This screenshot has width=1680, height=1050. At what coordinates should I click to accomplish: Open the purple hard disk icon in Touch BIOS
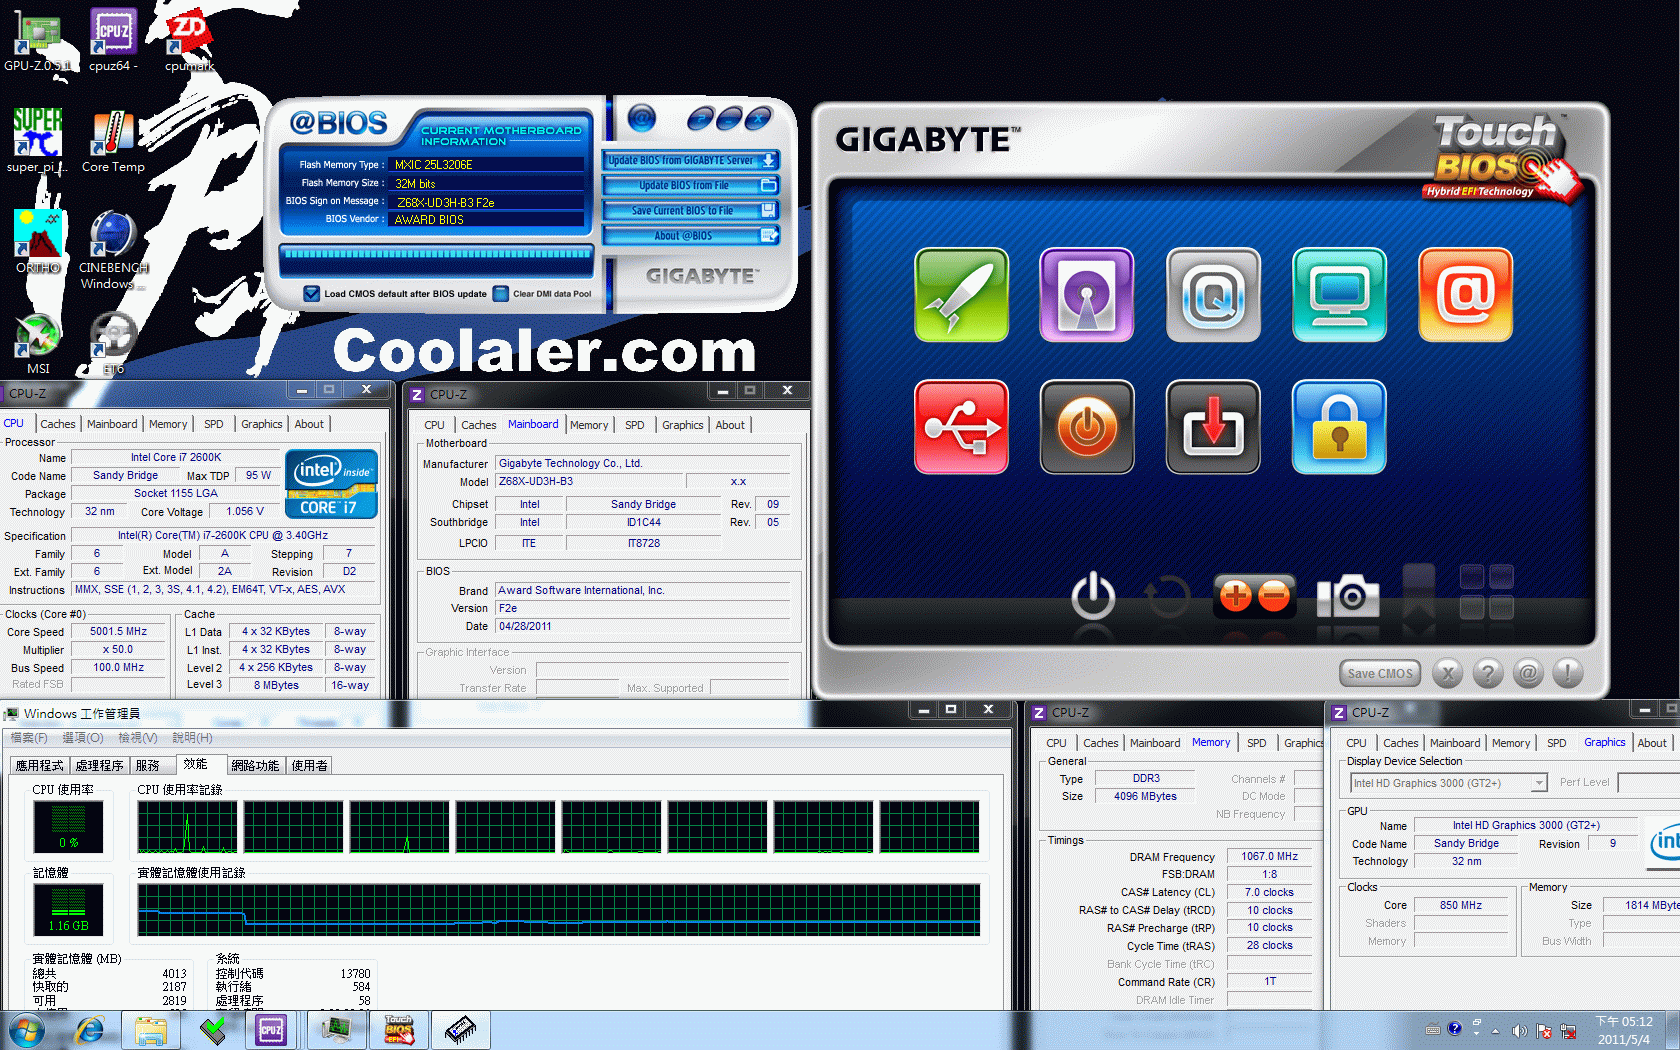point(1087,295)
